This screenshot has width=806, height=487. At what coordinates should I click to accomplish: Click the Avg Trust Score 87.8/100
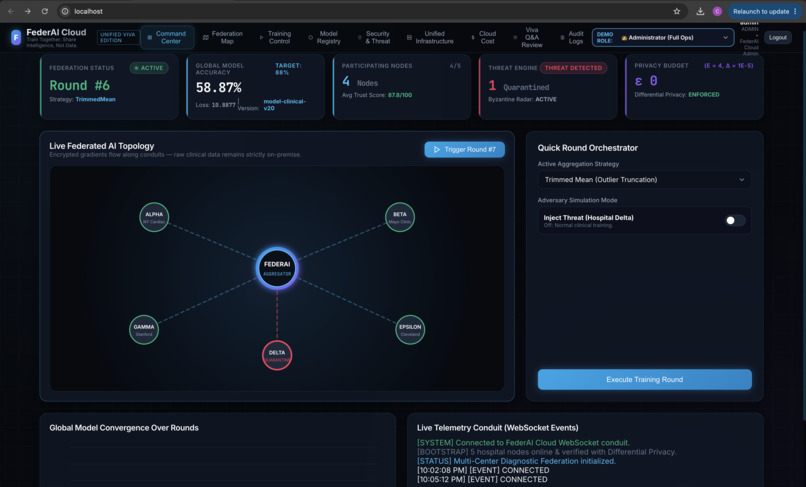pyautogui.click(x=377, y=95)
